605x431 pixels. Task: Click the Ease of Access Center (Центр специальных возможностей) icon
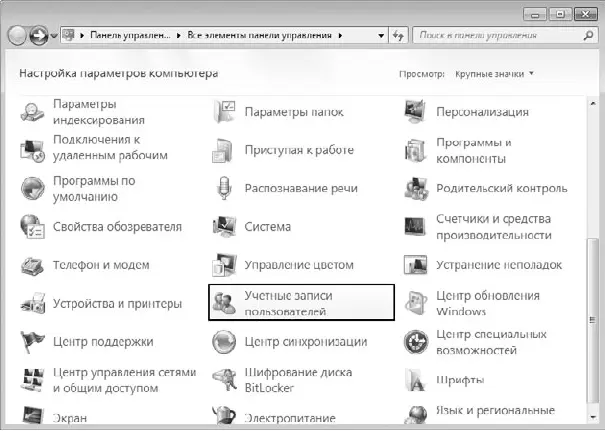[416, 342]
